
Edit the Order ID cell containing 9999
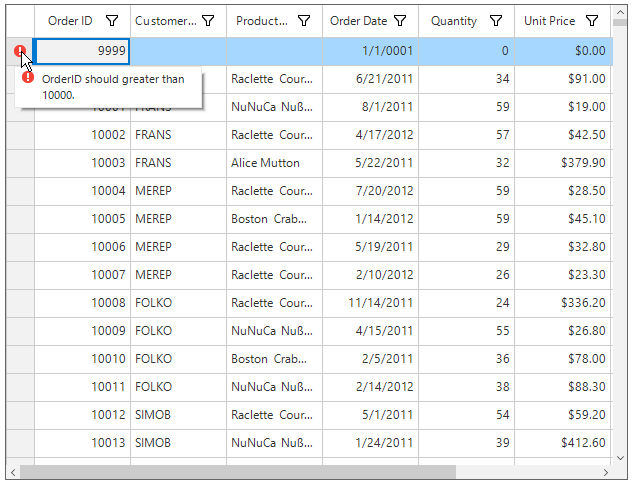tap(83, 51)
